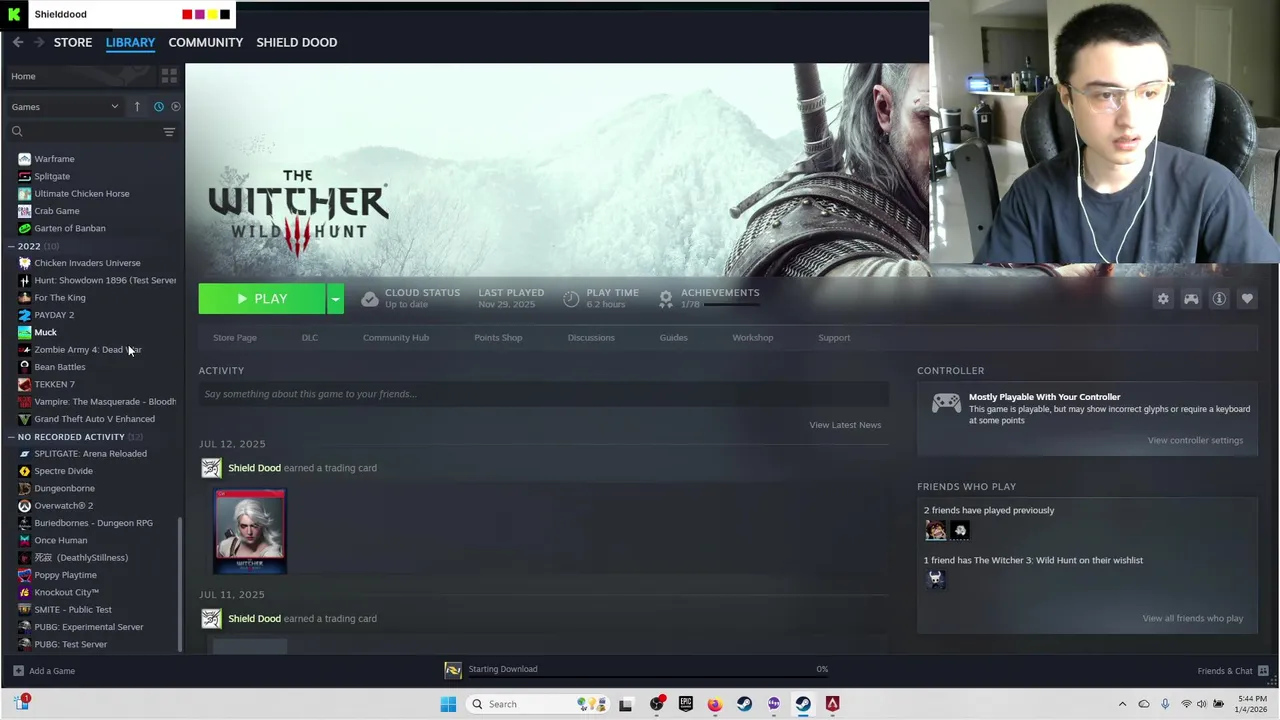Select Grand Theft Auto V Enhanced

coord(94,419)
